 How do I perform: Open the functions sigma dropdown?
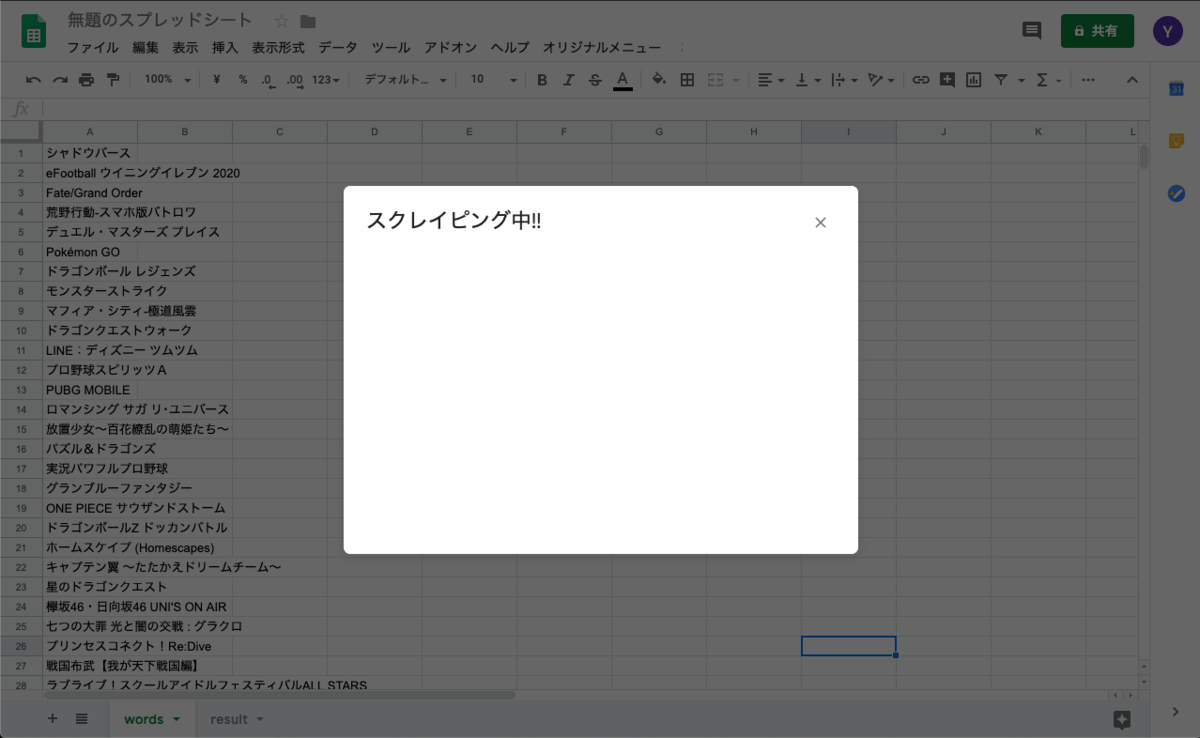[1048, 80]
